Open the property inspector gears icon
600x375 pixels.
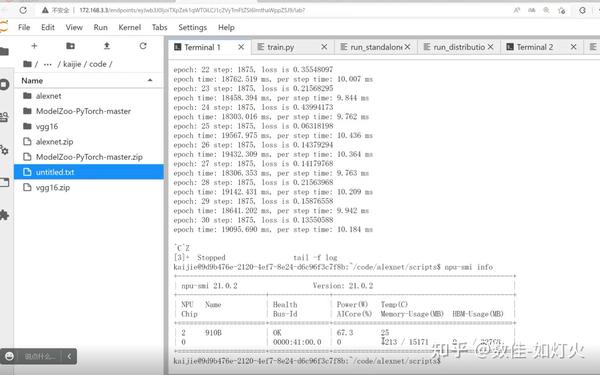(4, 150)
